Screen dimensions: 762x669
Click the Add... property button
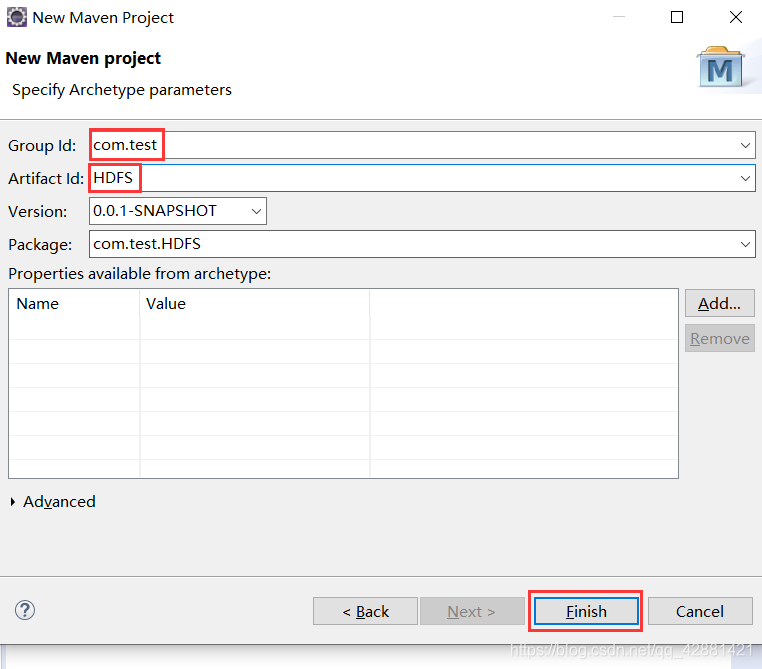pyautogui.click(x=720, y=304)
